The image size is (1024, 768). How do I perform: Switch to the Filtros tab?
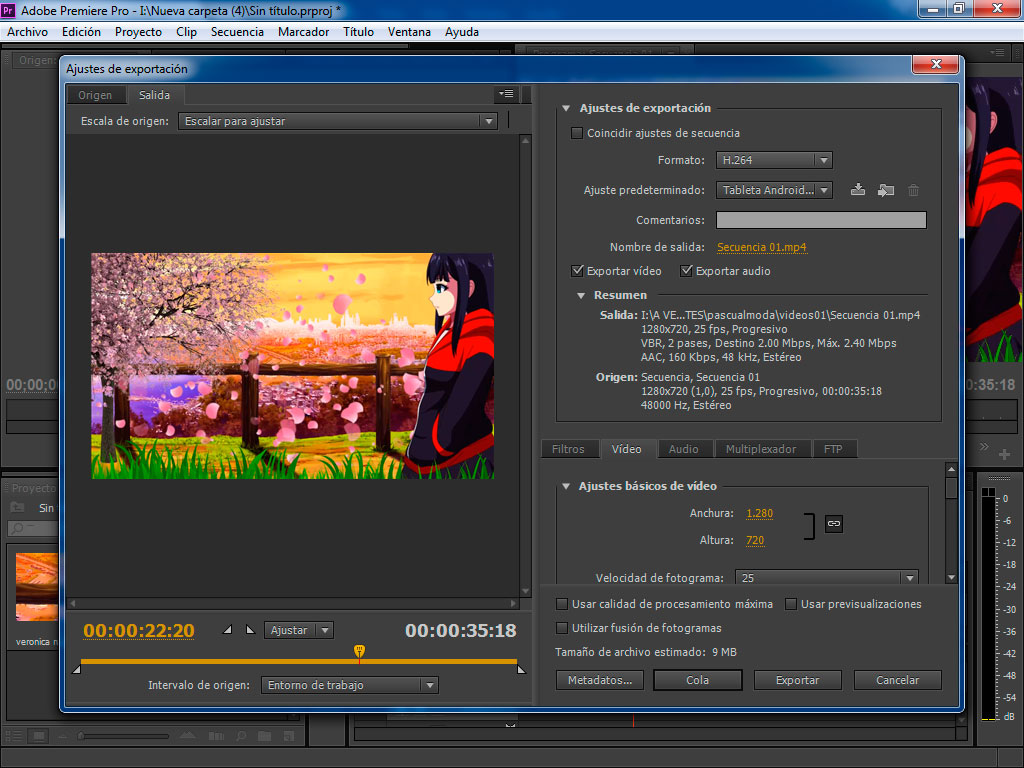pos(568,449)
